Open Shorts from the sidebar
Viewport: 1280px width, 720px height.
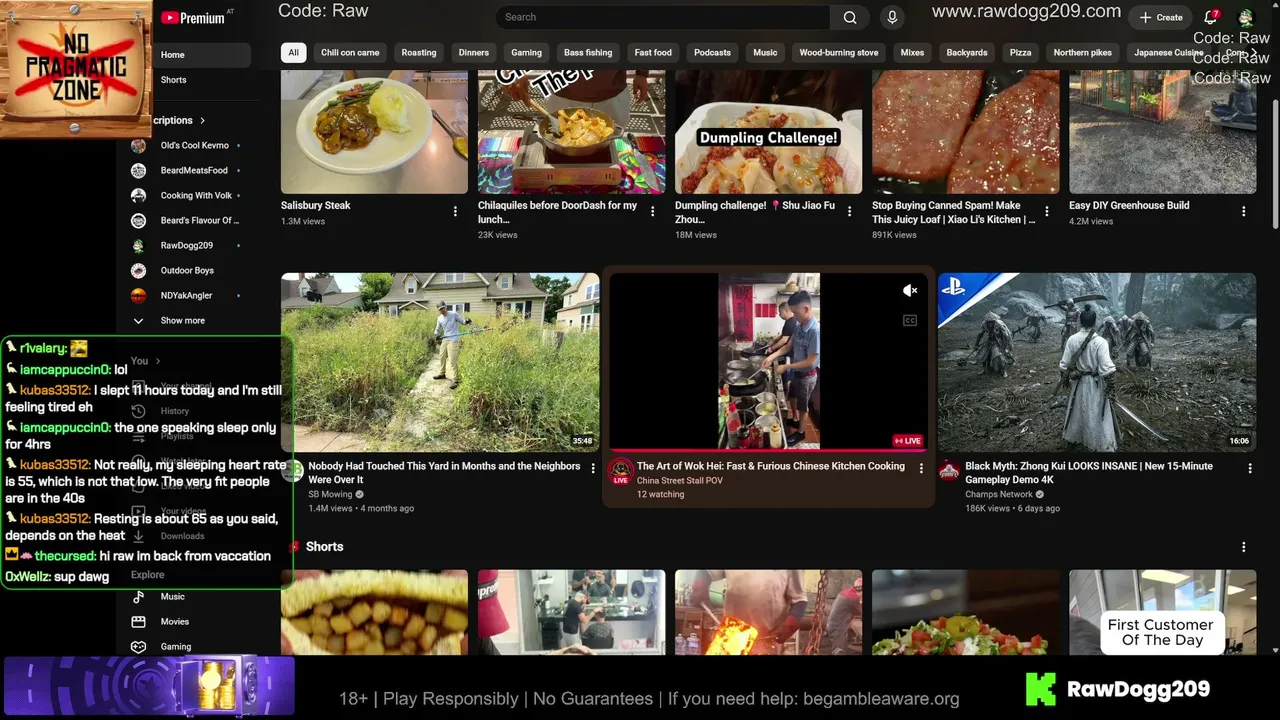coord(186,80)
